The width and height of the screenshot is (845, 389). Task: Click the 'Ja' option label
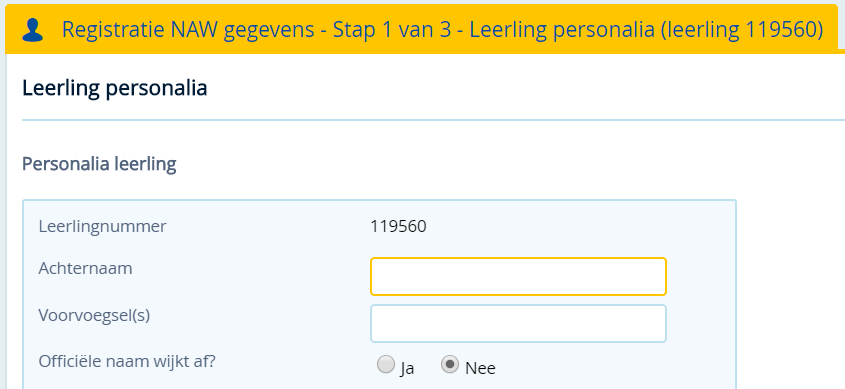pyautogui.click(x=407, y=368)
